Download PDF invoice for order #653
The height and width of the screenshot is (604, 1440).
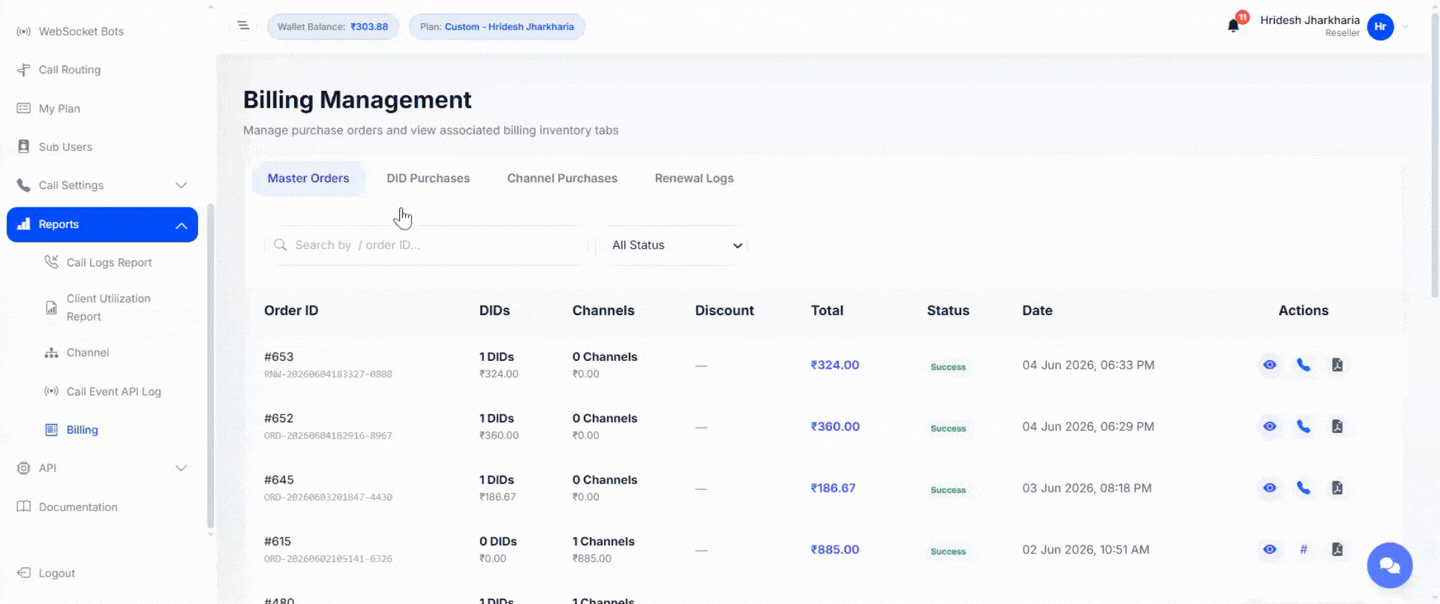[x=1337, y=365]
